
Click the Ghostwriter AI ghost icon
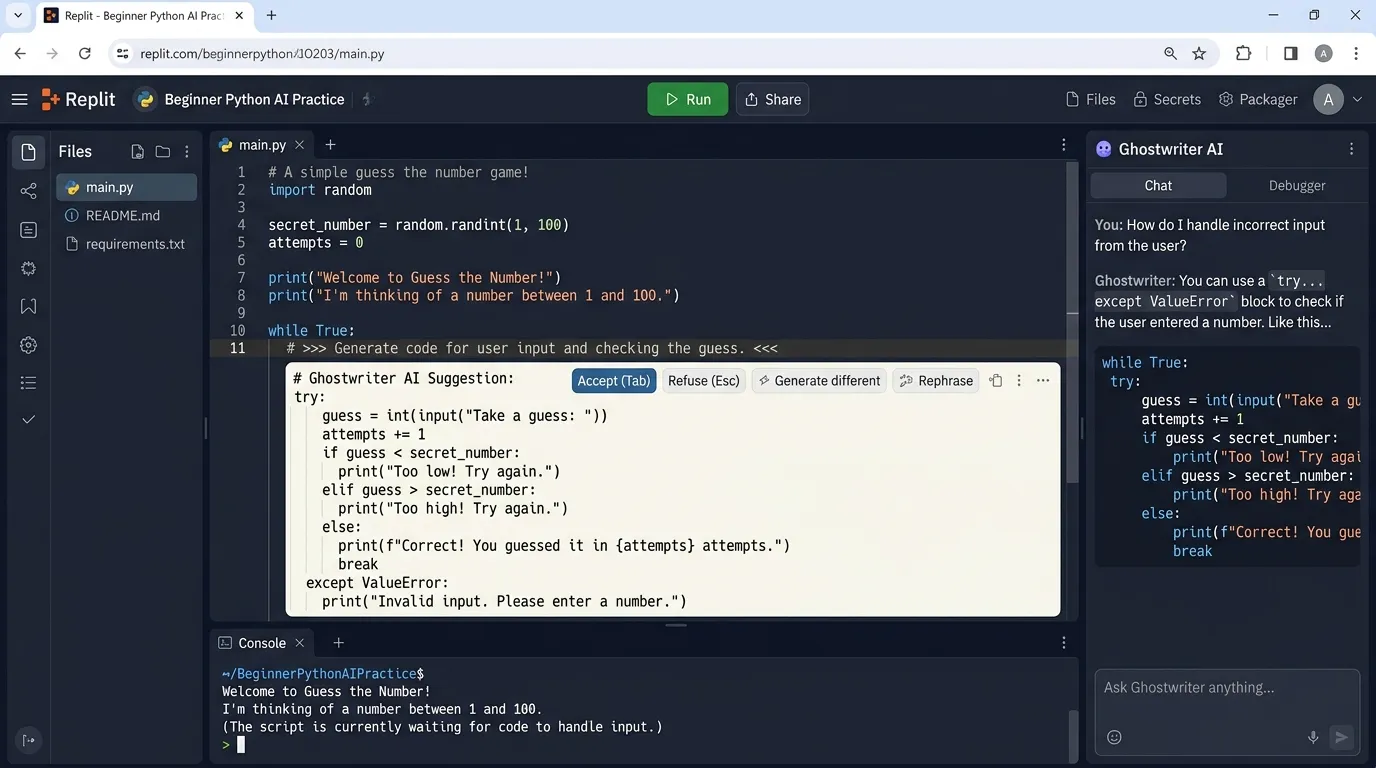[1104, 149]
